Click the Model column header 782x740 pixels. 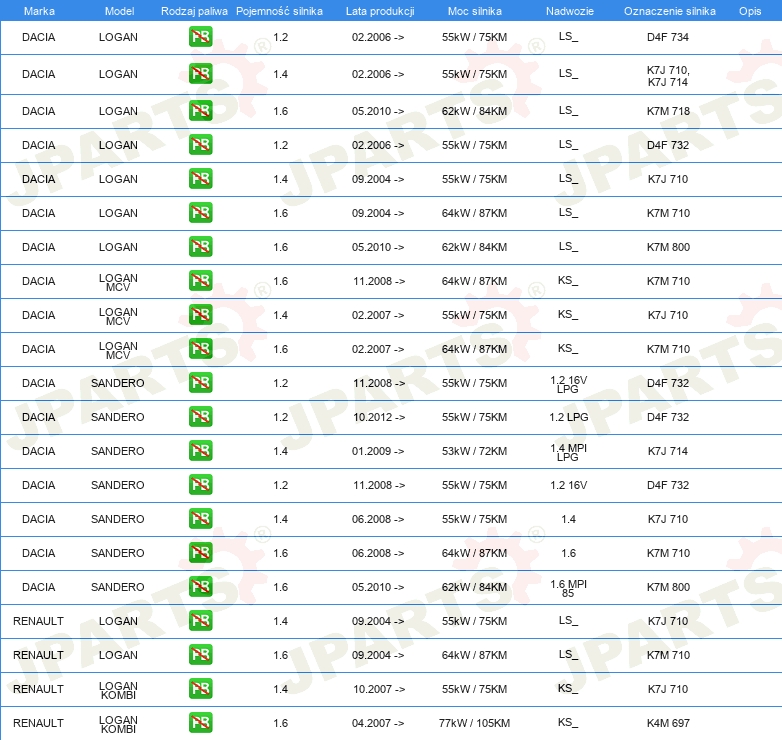[119, 11]
